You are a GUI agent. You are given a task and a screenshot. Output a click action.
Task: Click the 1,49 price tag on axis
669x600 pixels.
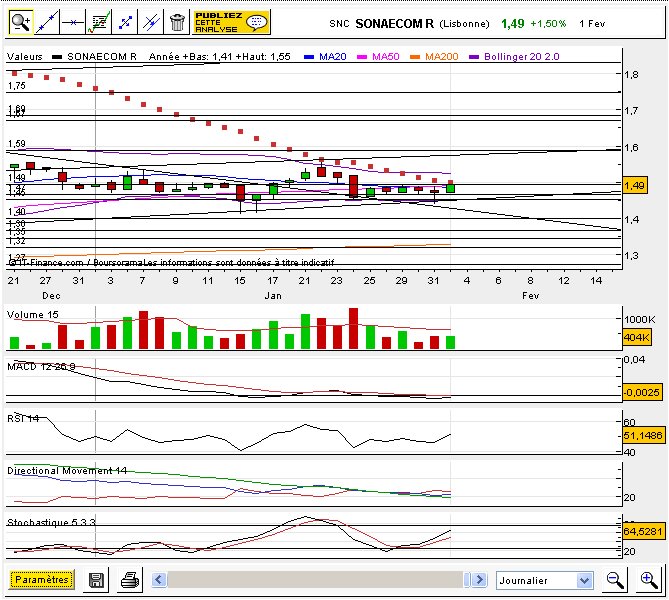pos(634,186)
